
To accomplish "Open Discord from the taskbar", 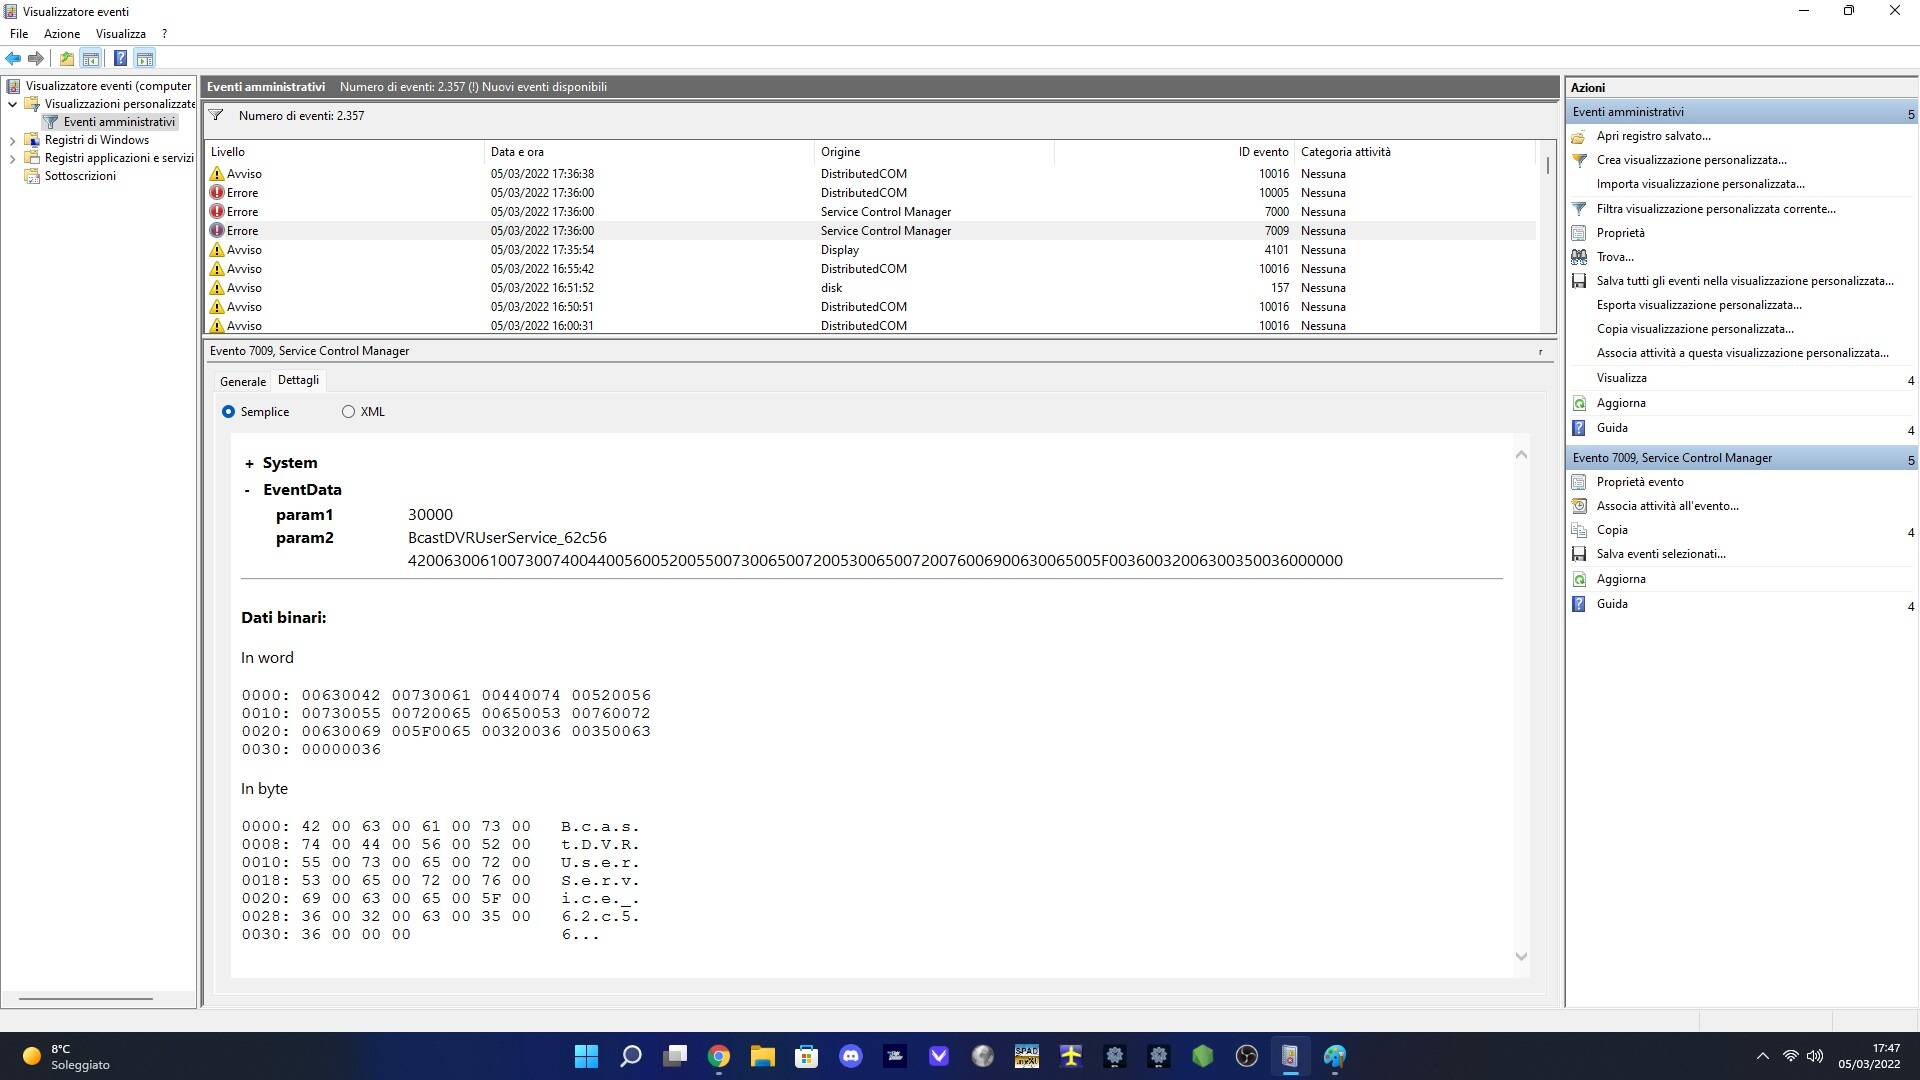I will coord(851,1056).
